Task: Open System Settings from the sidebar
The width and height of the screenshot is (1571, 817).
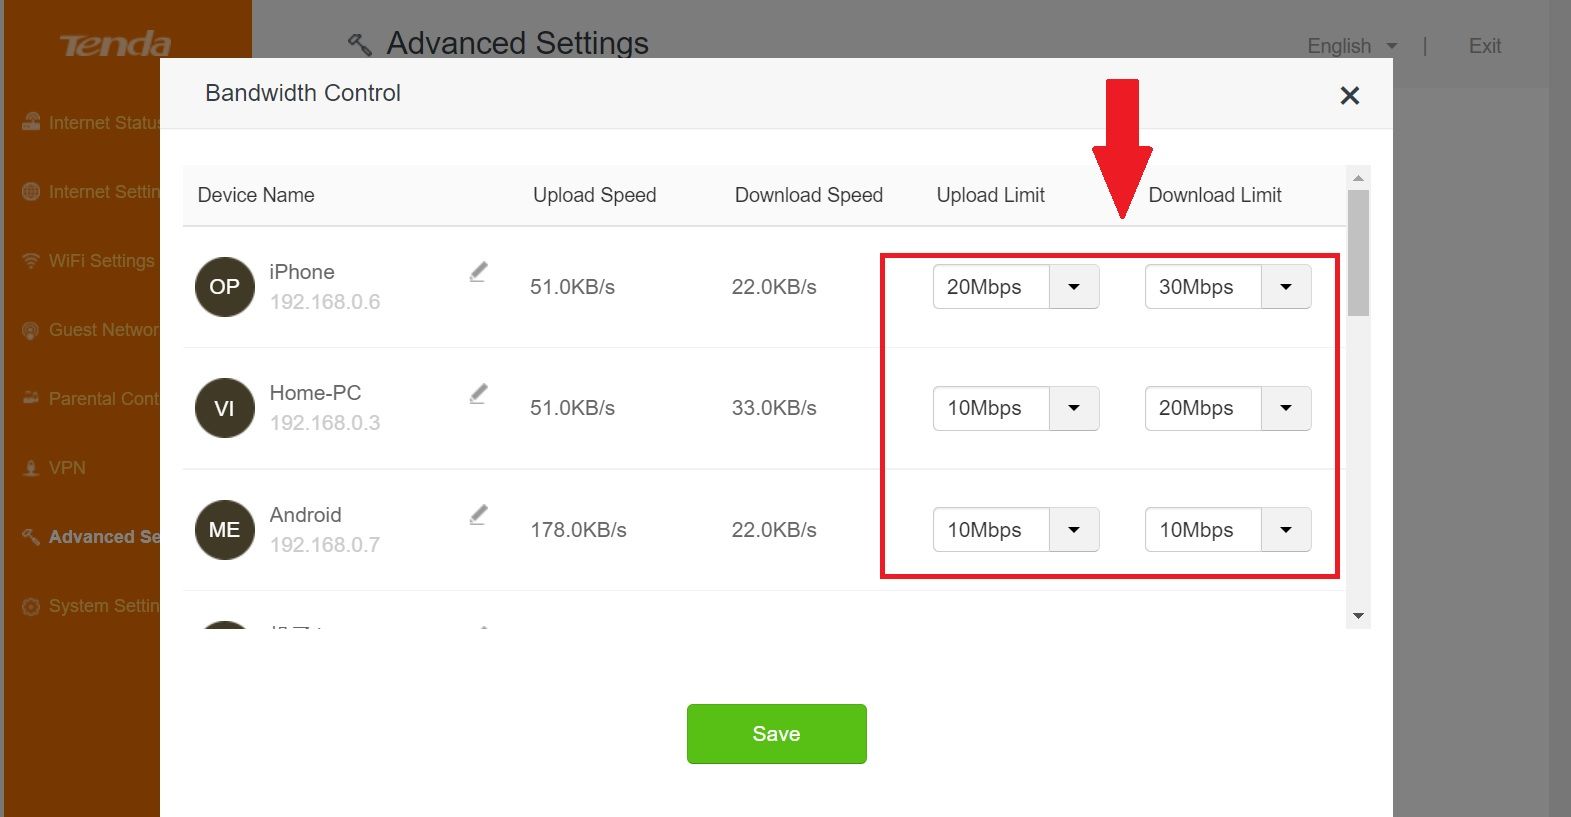Action: (31, 605)
